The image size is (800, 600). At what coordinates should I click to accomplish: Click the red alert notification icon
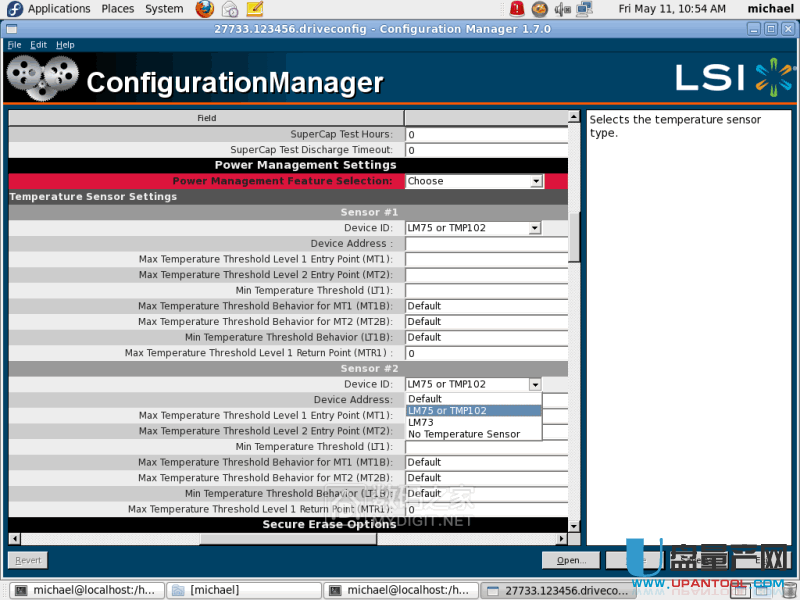click(516, 9)
